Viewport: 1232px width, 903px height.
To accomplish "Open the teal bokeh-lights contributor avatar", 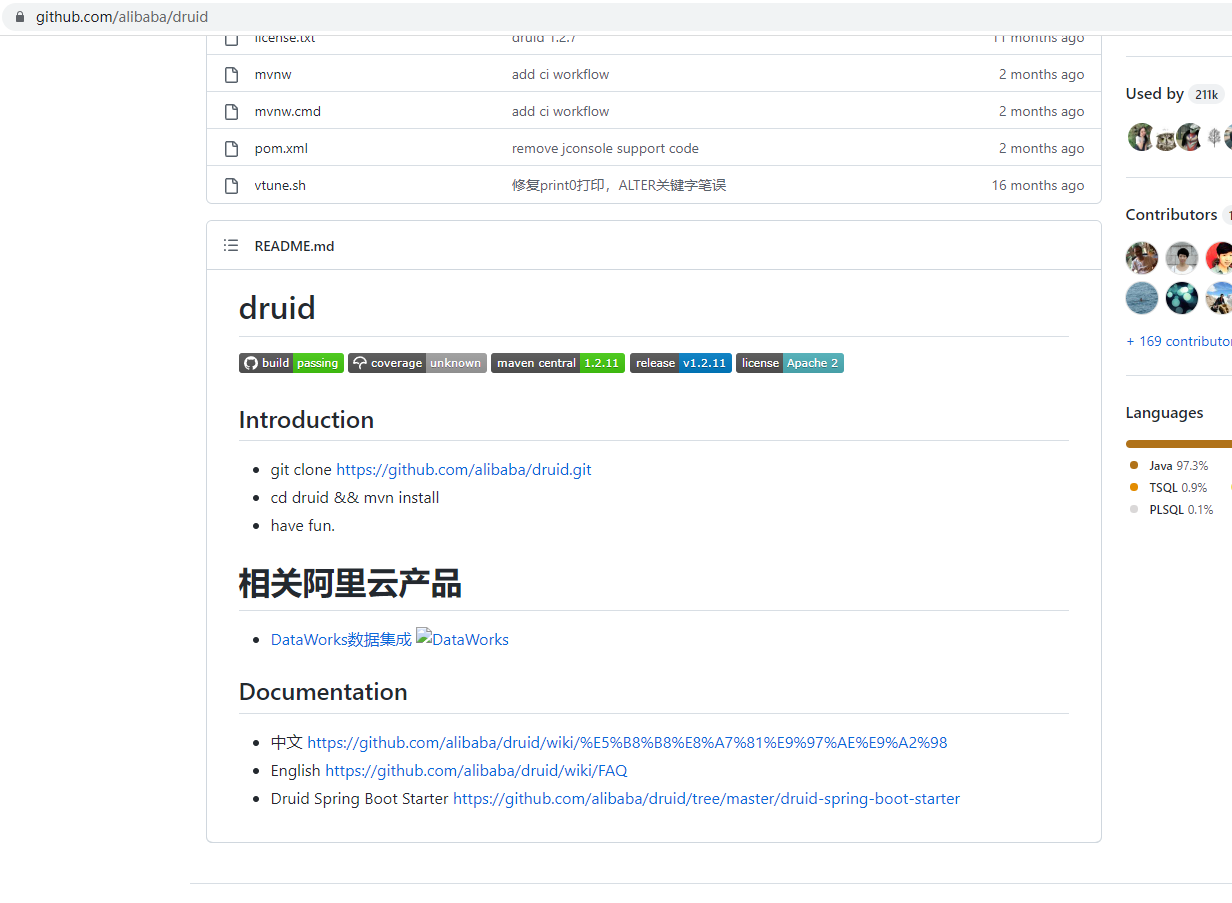I will pos(1182,298).
